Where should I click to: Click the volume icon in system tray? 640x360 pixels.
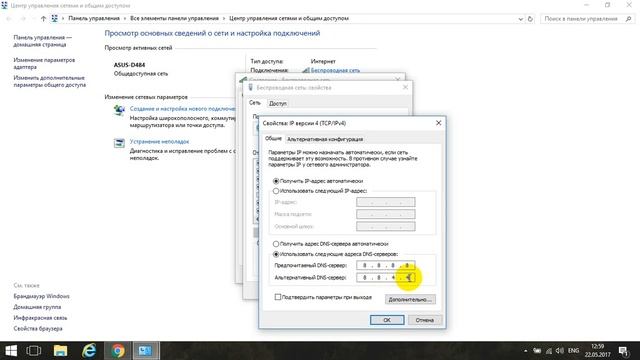[560, 351]
